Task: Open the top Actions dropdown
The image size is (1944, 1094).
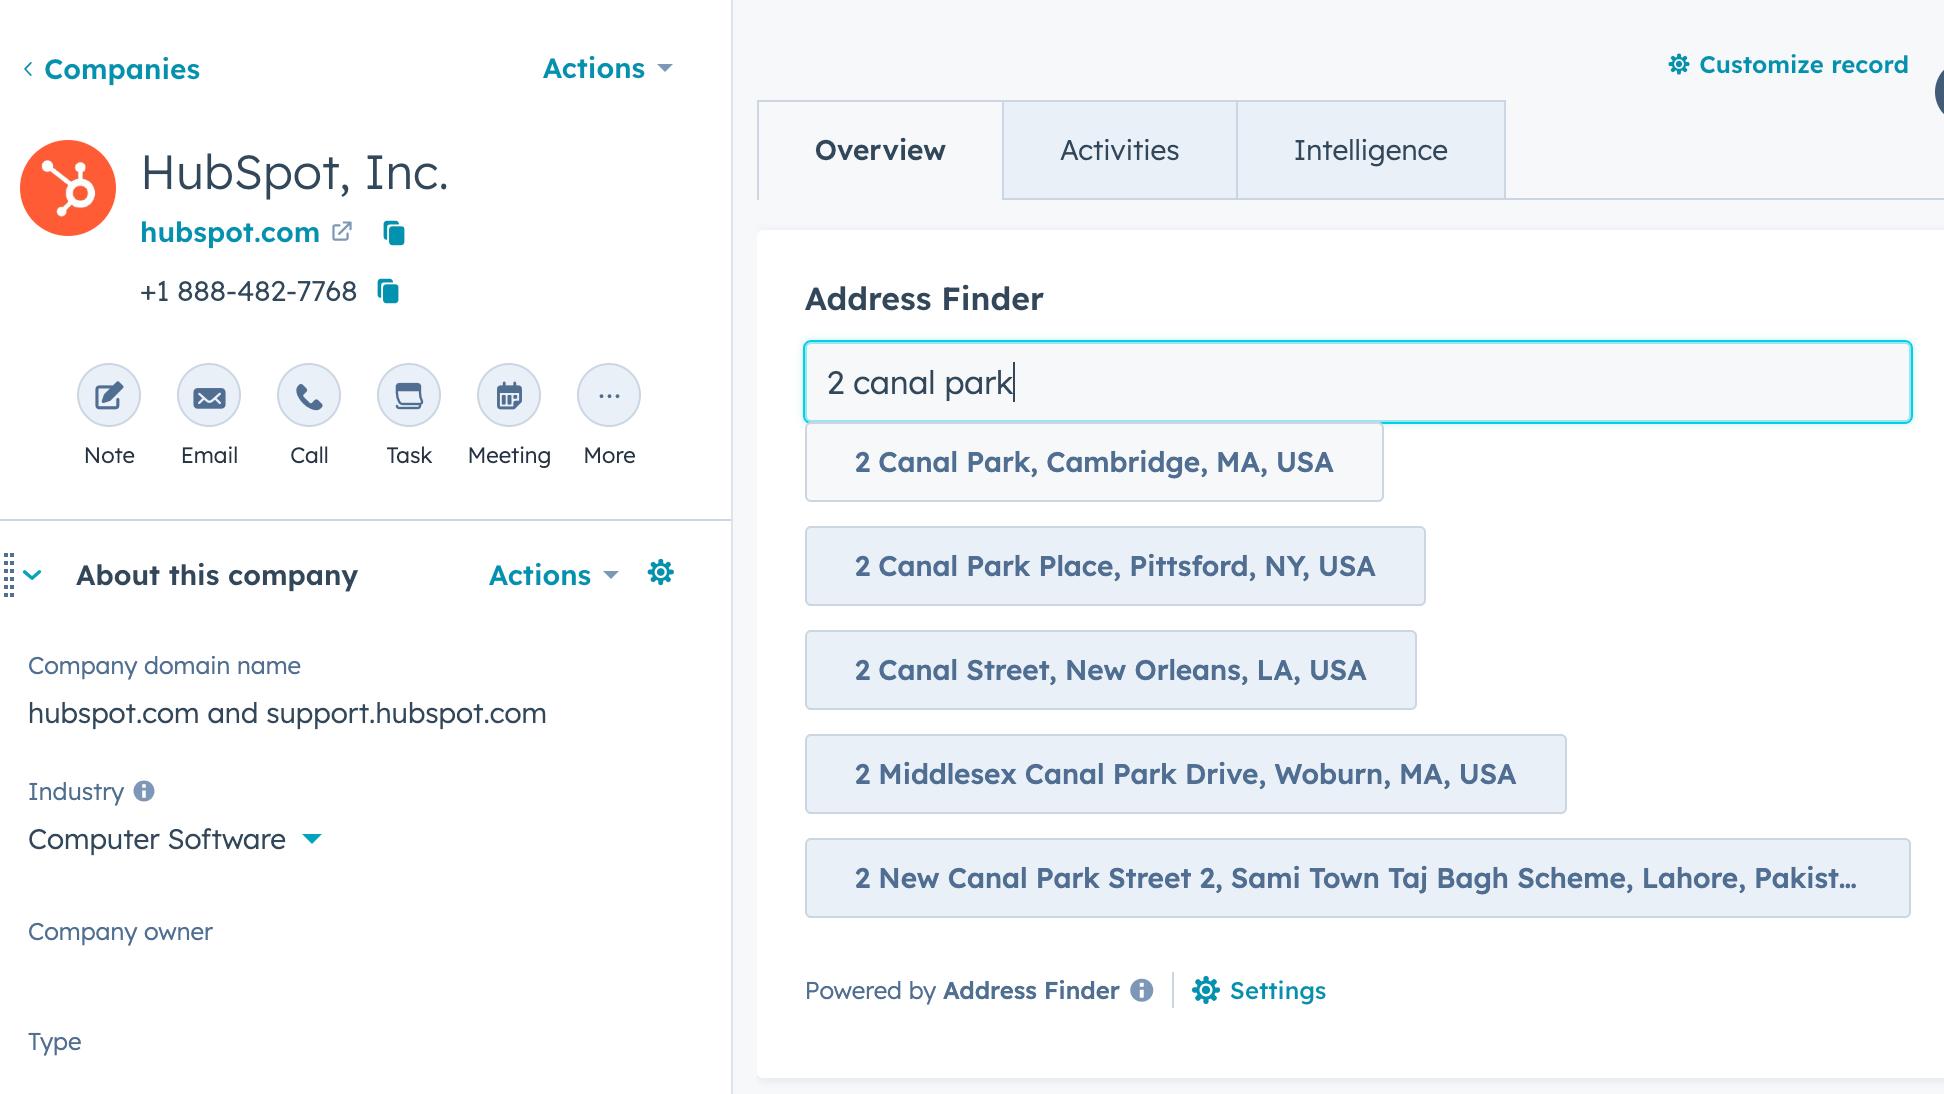Action: tap(607, 68)
